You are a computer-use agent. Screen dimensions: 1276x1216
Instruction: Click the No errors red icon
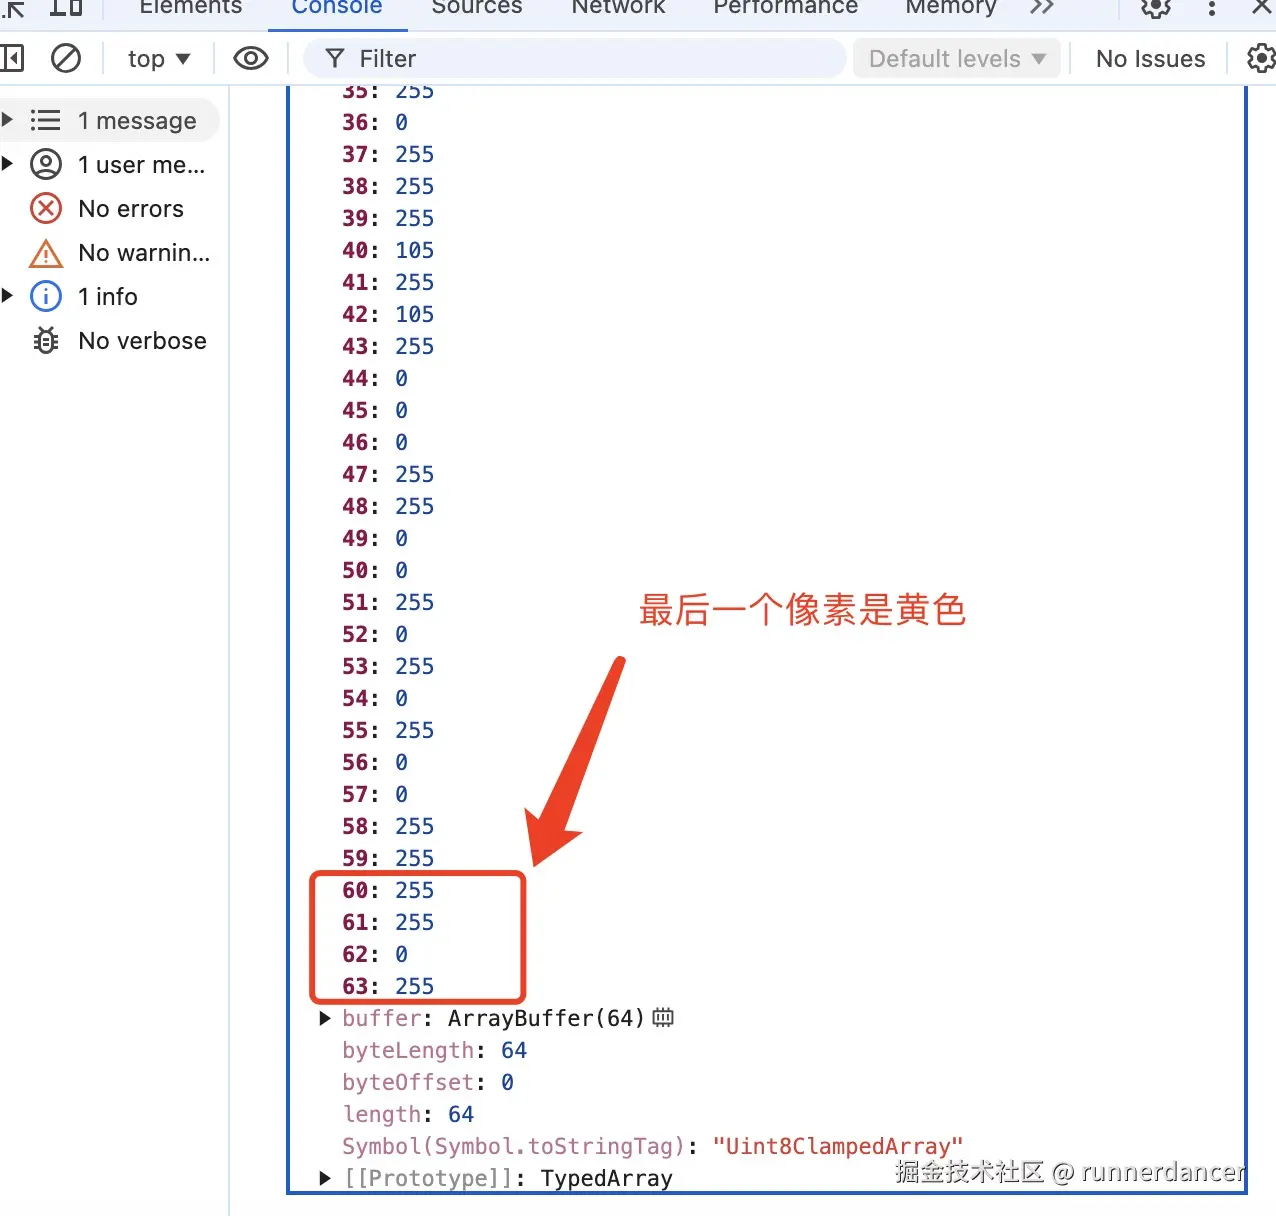[46, 208]
